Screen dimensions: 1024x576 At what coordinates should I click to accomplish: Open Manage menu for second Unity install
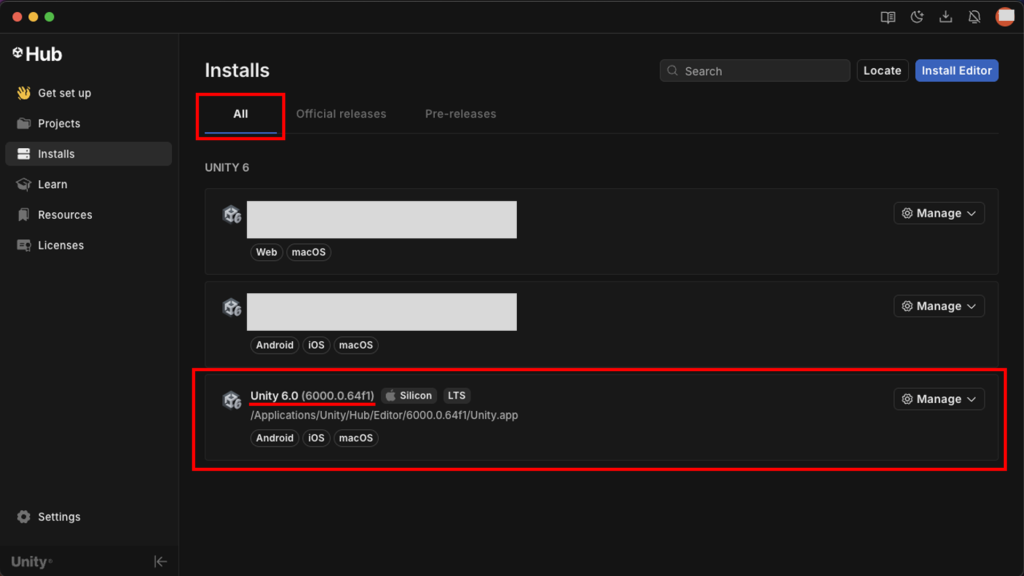[938, 306]
